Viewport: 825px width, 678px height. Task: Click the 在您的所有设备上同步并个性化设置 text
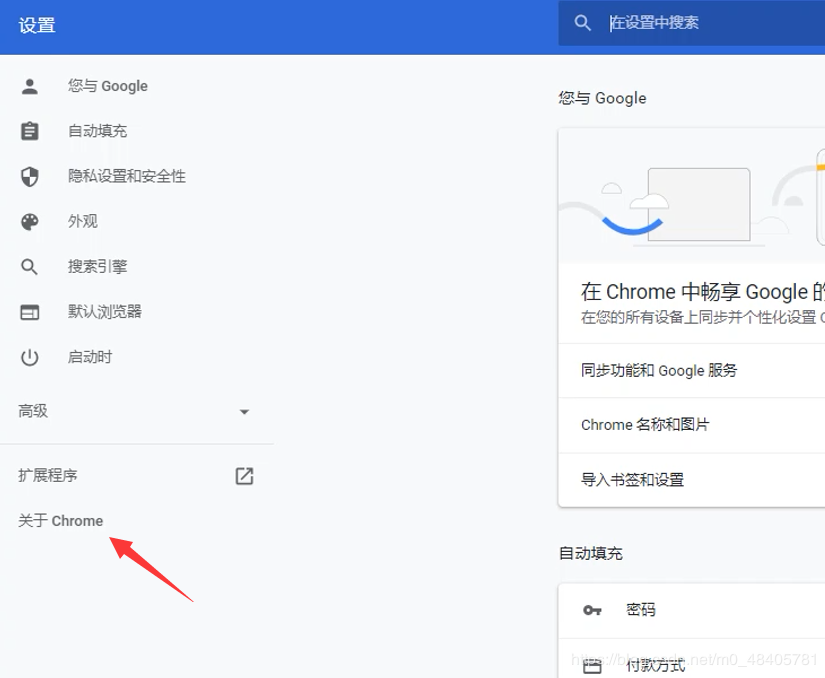(x=699, y=317)
